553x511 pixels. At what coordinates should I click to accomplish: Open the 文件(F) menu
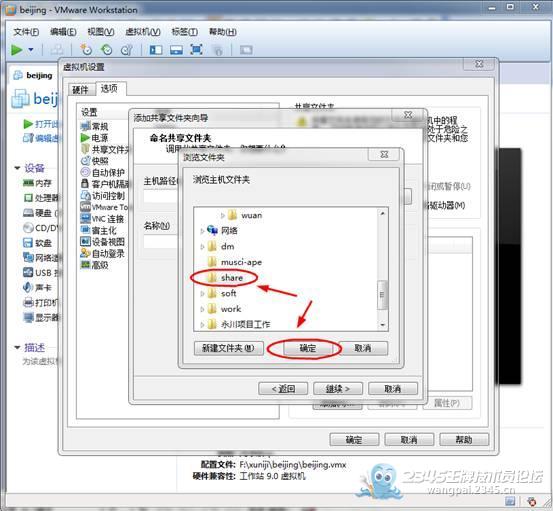pyautogui.click(x=26, y=32)
